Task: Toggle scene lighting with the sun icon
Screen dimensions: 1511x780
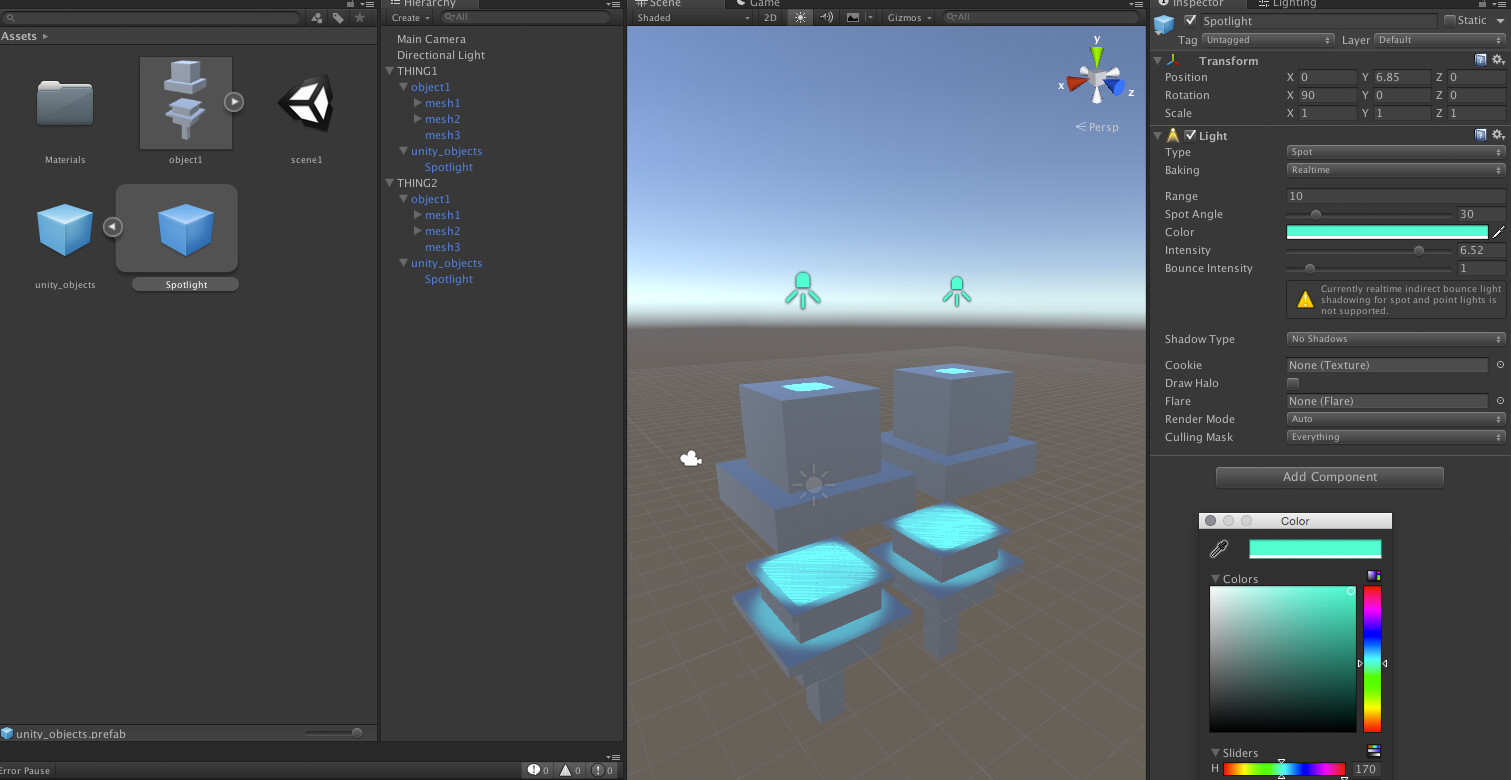Action: coord(798,17)
